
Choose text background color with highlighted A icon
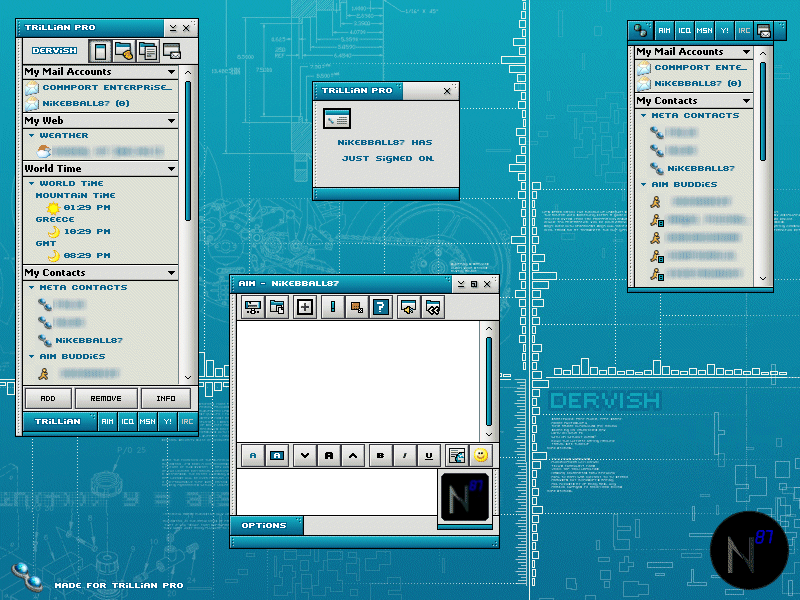point(277,456)
